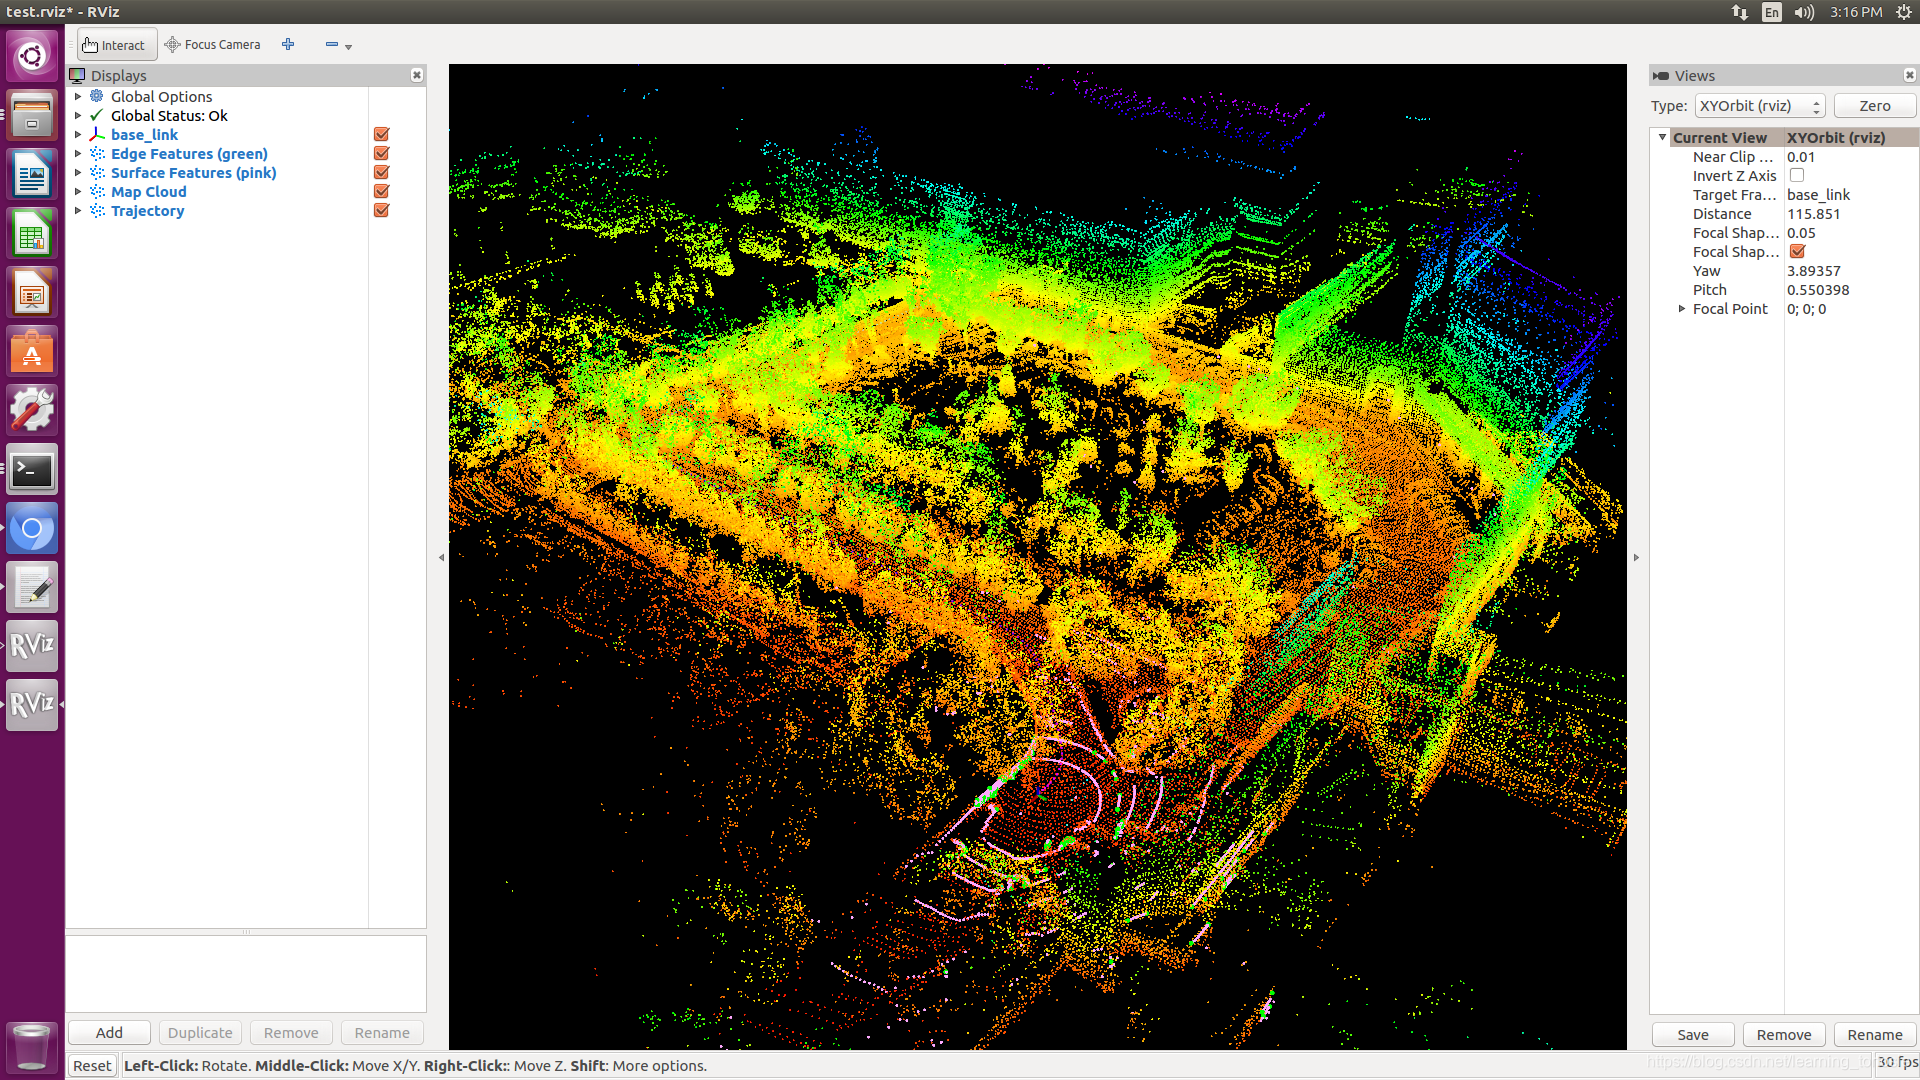1920x1080 pixels.
Task: Click the Duplicate button
Action: tap(200, 1033)
